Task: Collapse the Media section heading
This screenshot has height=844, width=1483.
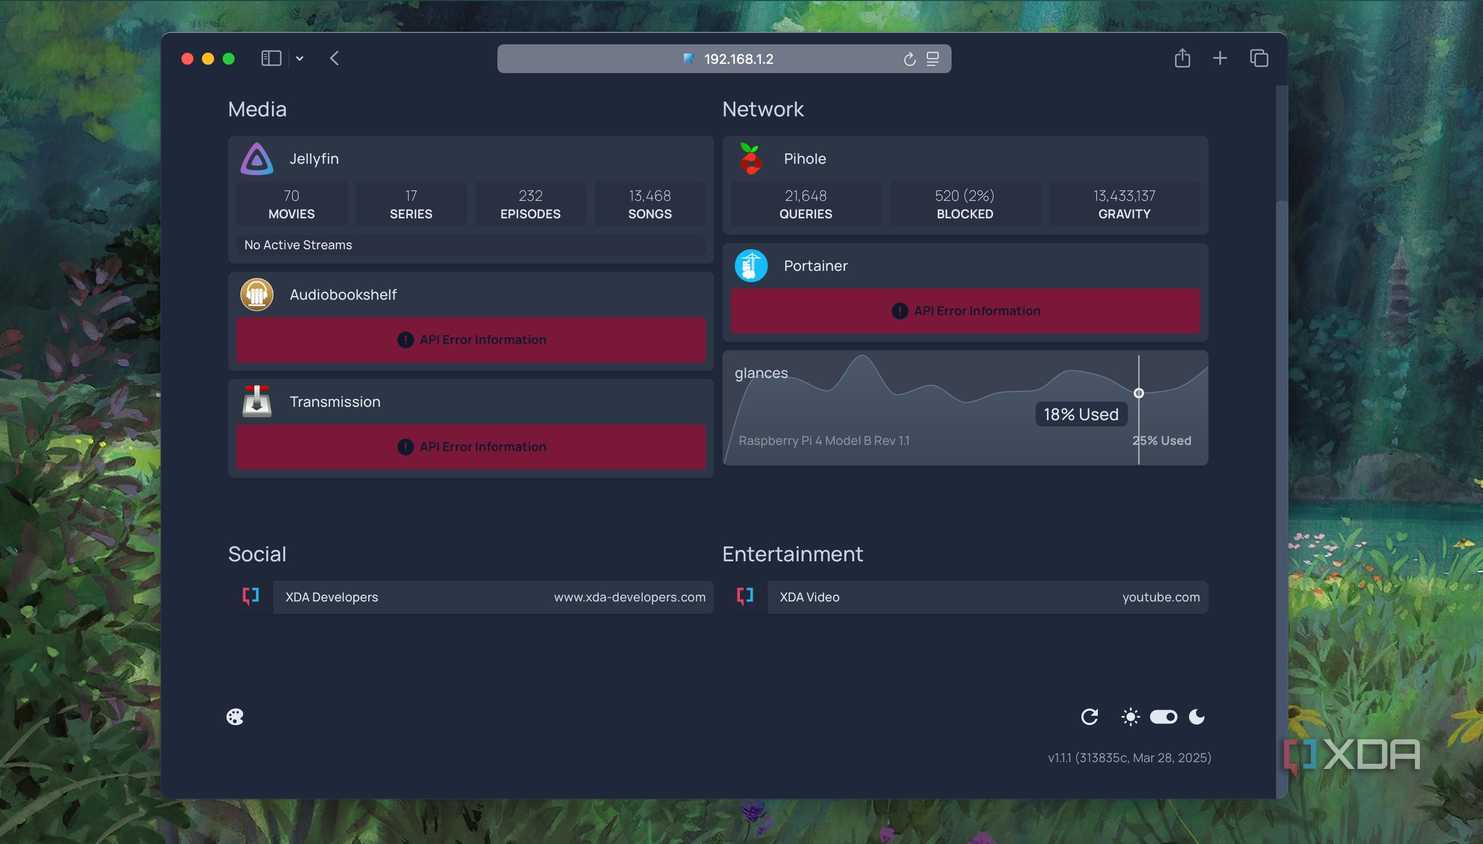Action: (x=257, y=109)
